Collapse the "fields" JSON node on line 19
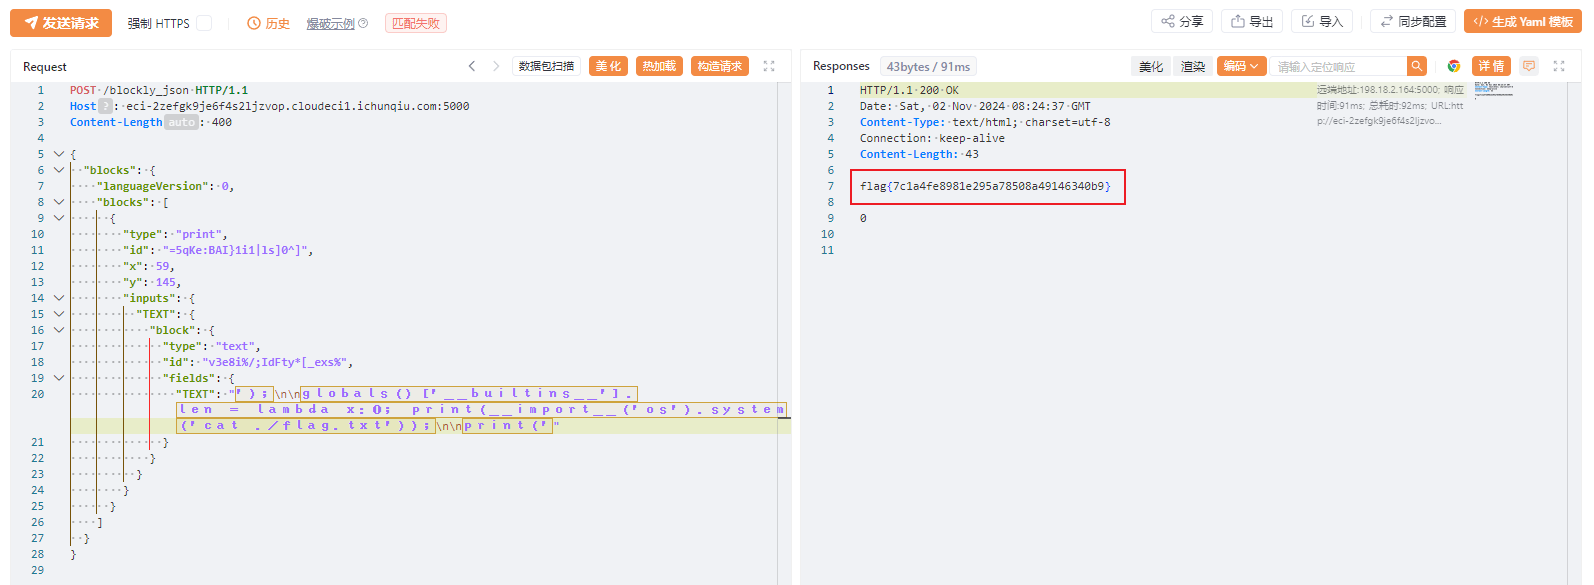1594x585 pixels. tap(59, 378)
